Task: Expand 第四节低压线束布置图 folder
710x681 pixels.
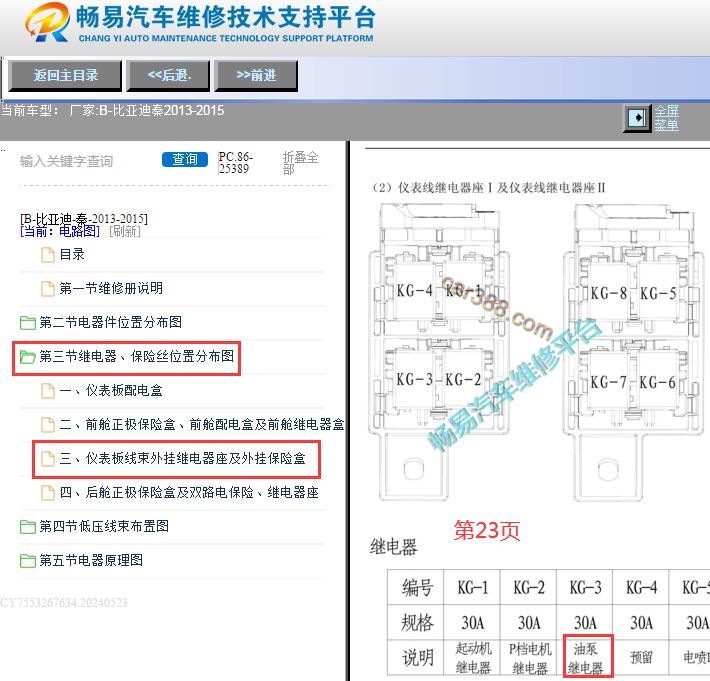Action: pos(104,526)
